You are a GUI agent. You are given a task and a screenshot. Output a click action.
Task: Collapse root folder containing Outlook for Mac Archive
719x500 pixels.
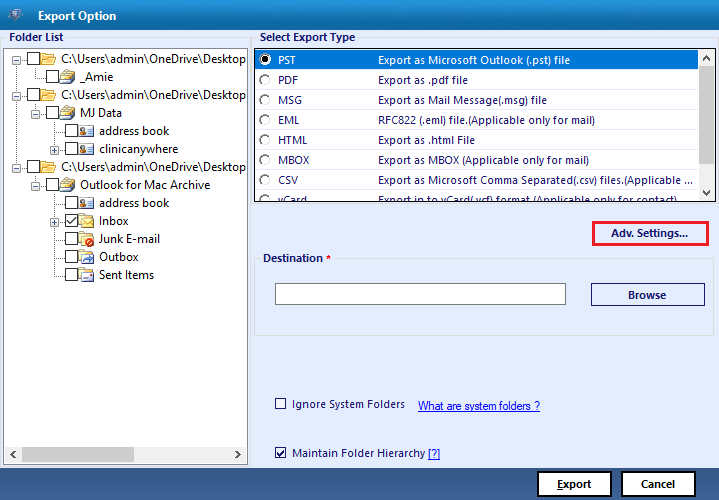(x=17, y=168)
